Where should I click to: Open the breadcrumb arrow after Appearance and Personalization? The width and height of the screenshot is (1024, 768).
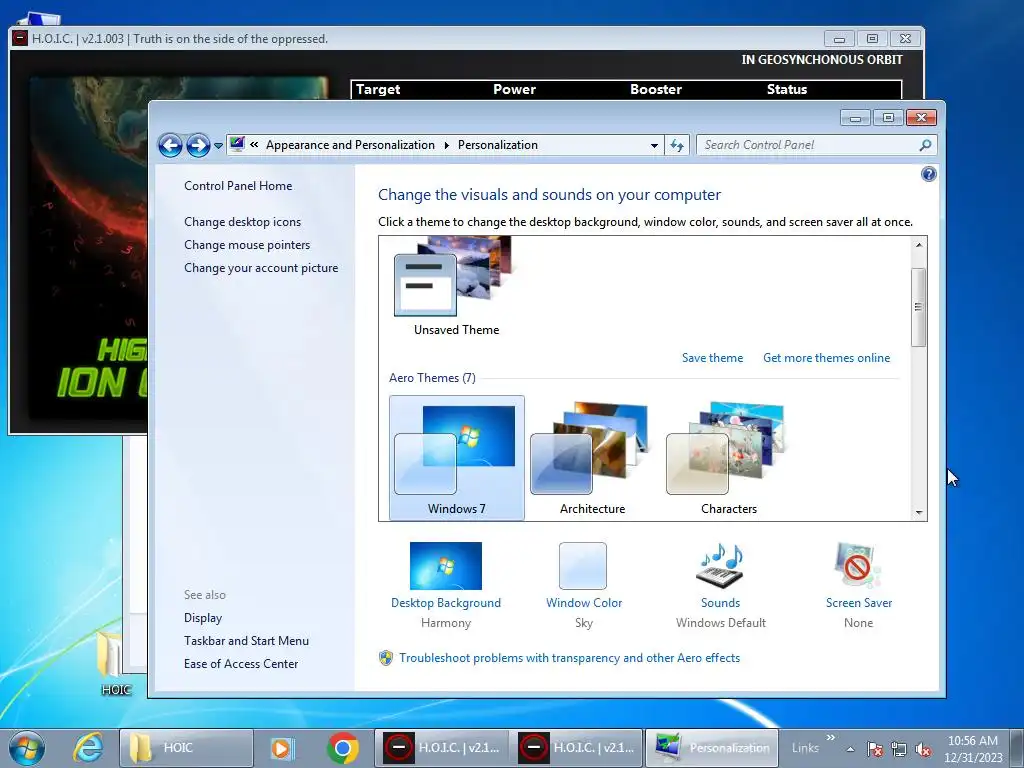coord(447,145)
